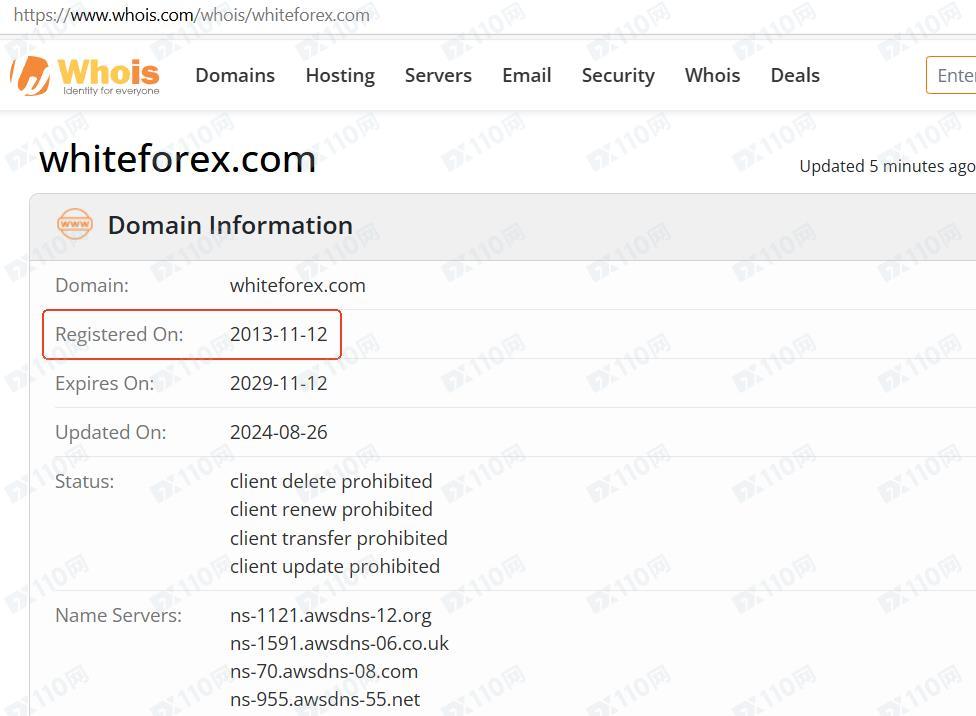Click the 'Updated 5 minutes ago' text
The width and height of the screenshot is (976, 716).
click(x=887, y=166)
